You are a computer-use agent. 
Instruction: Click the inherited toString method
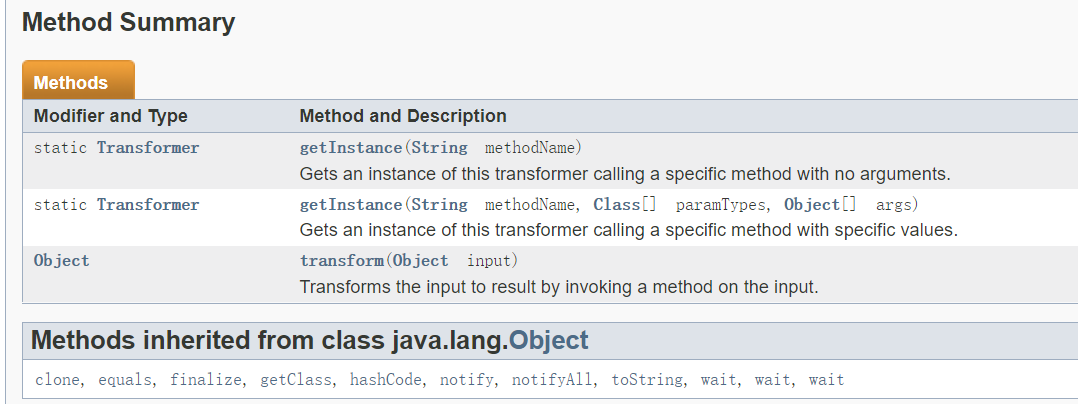point(647,380)
